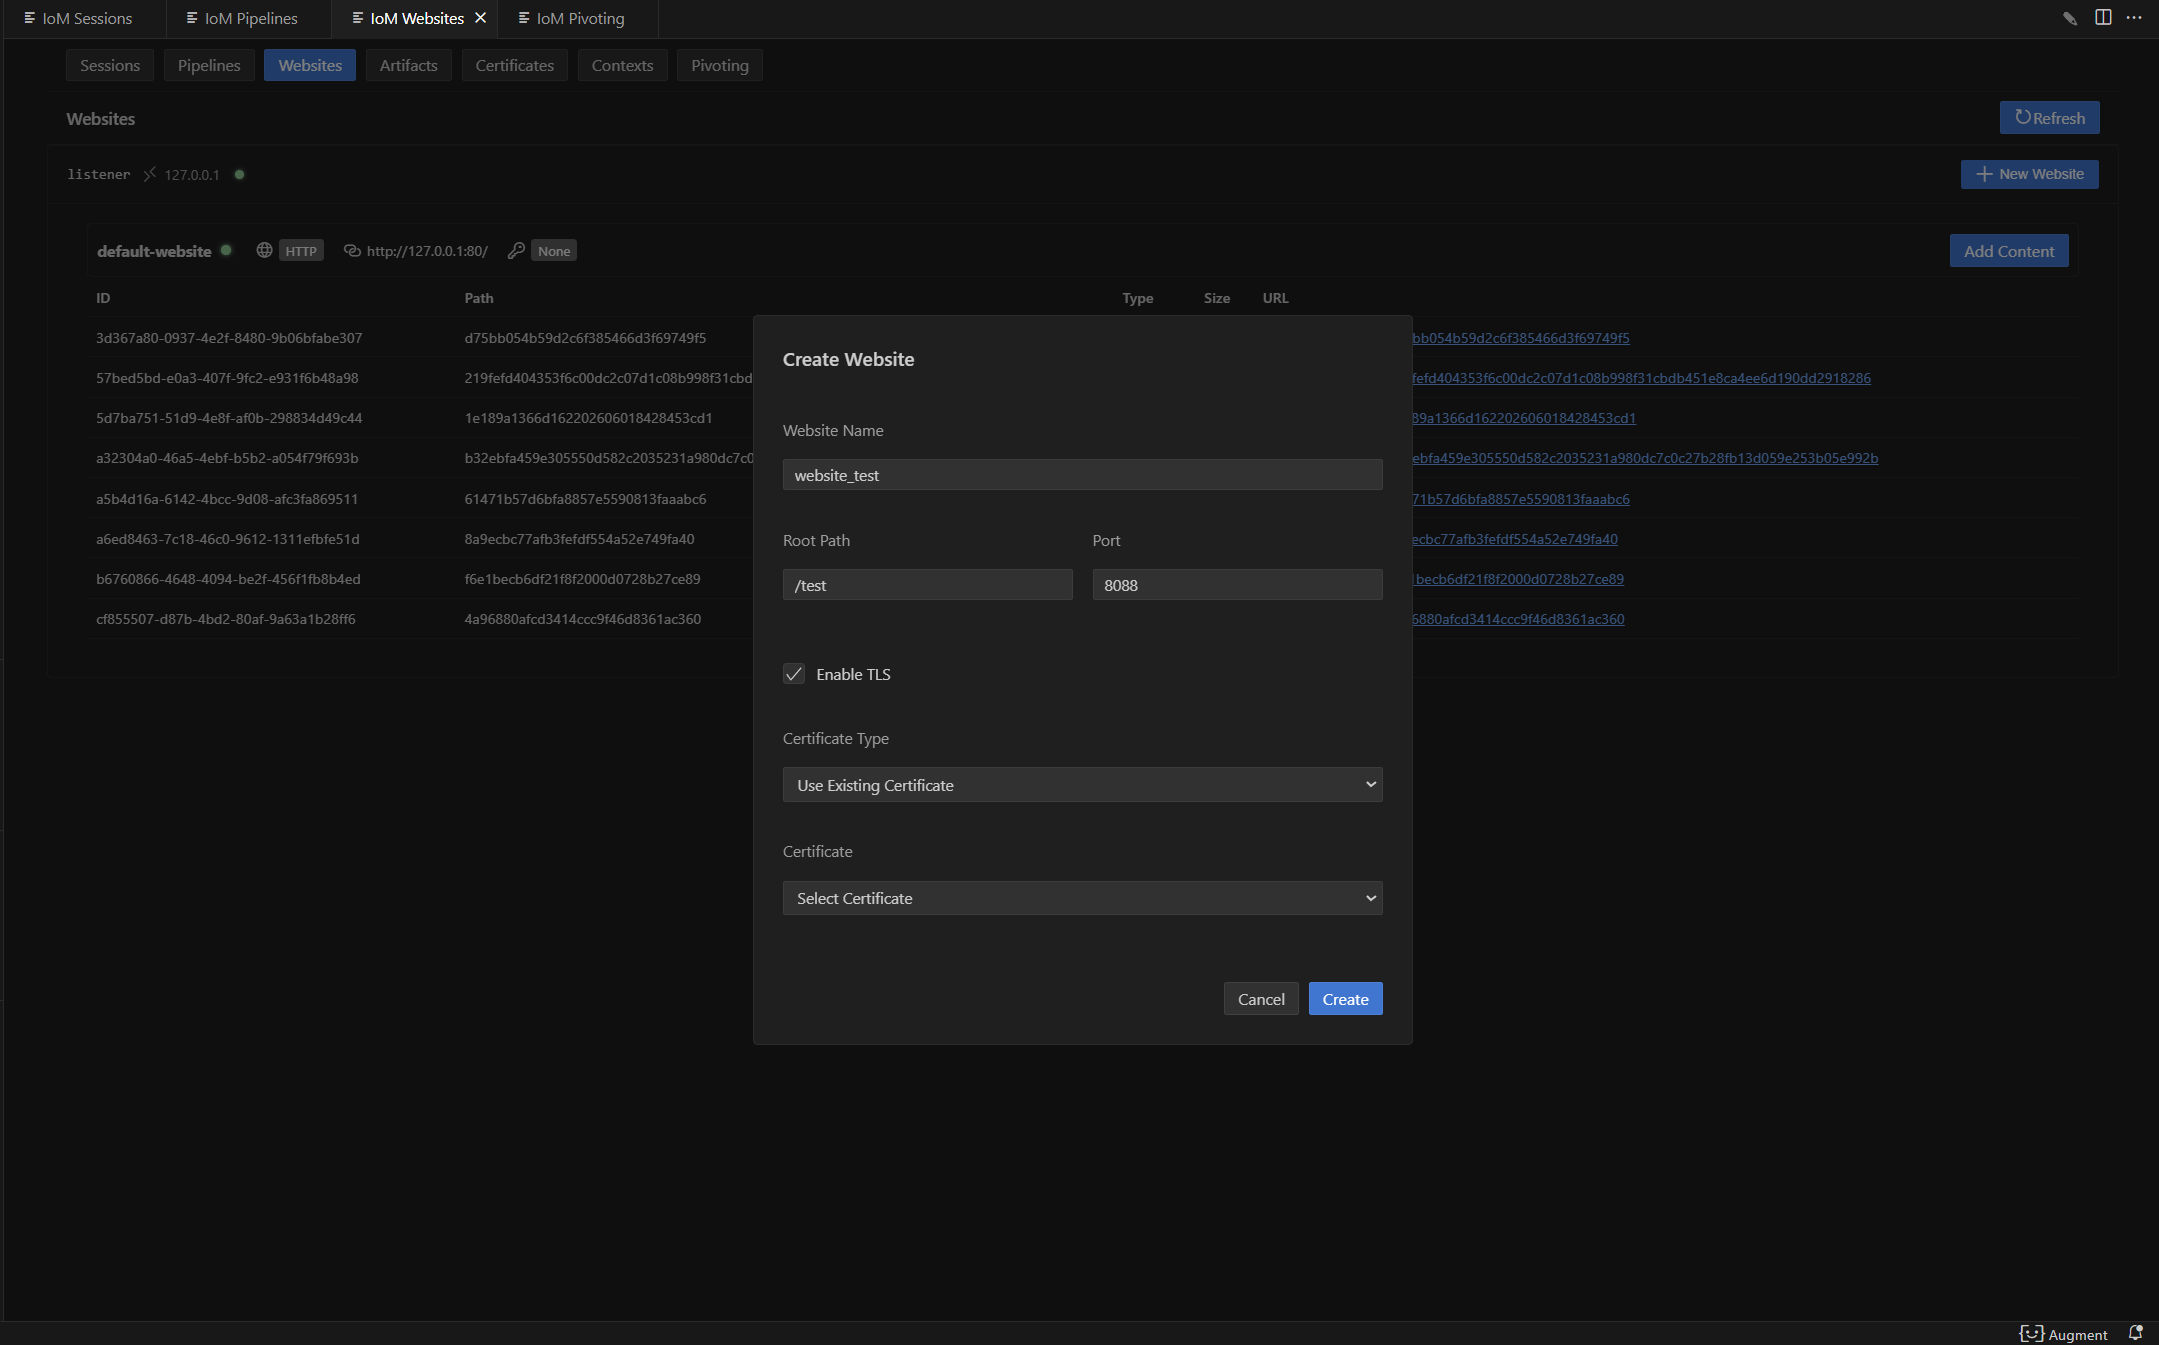
Task: Go to the Certificates tab
Action: [x=514, y=65]
